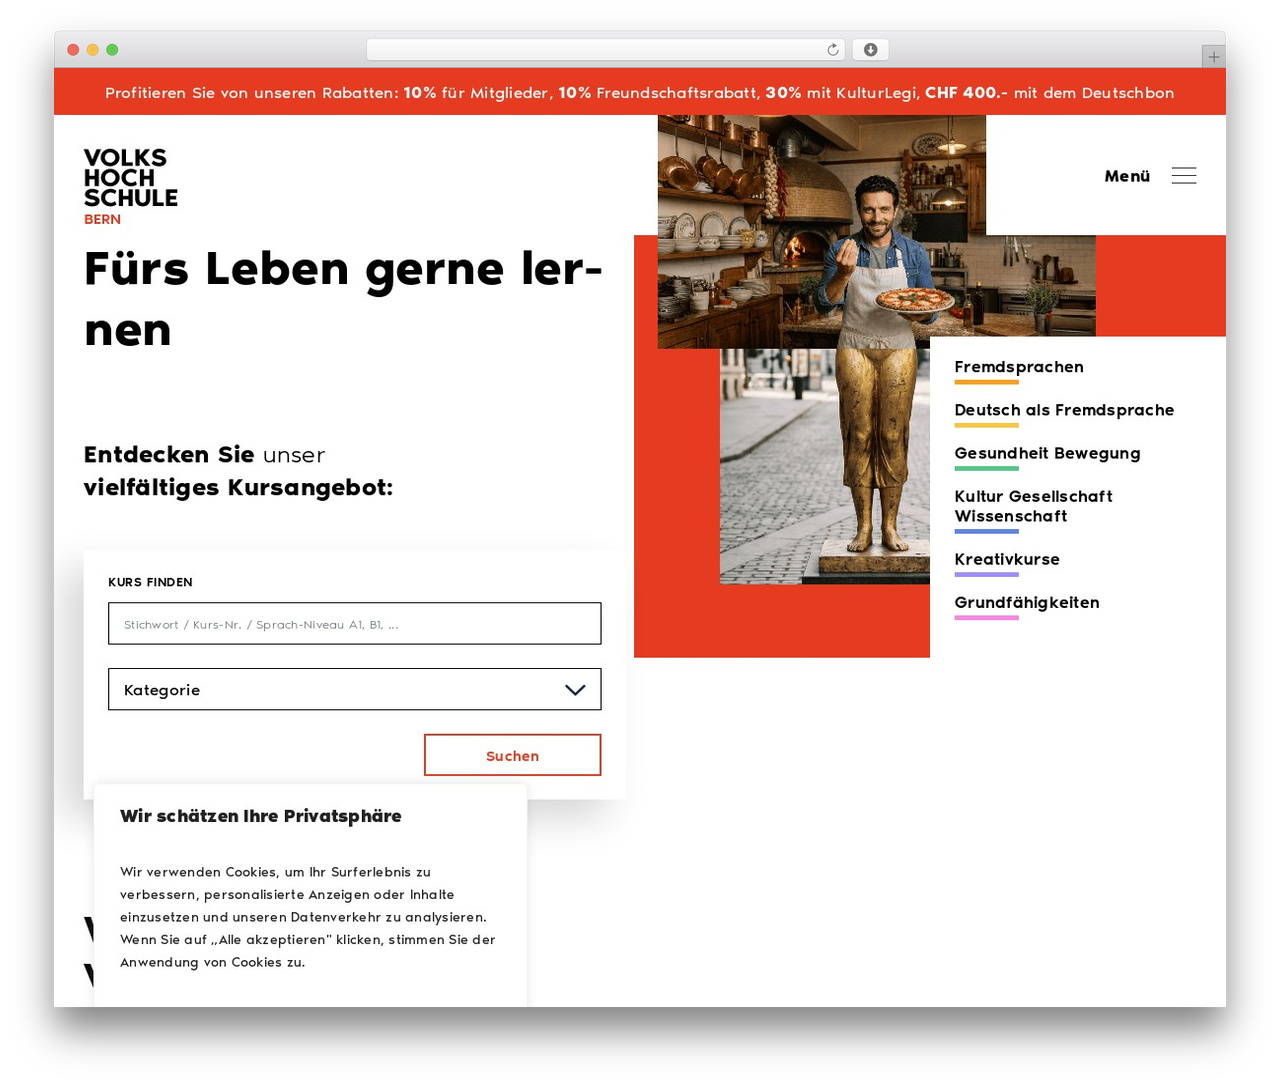Click the browser download icon
This screenshot has height=1084, width=1280.
[871, 50]
